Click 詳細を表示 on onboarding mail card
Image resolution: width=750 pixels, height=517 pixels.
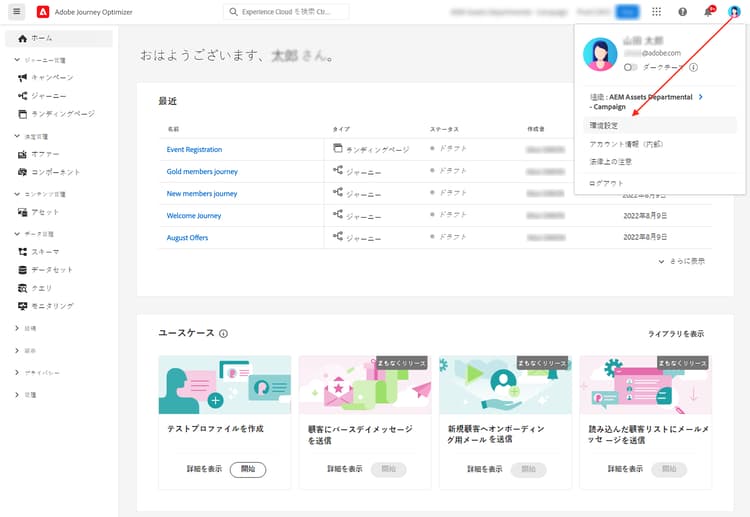point(485,469)
